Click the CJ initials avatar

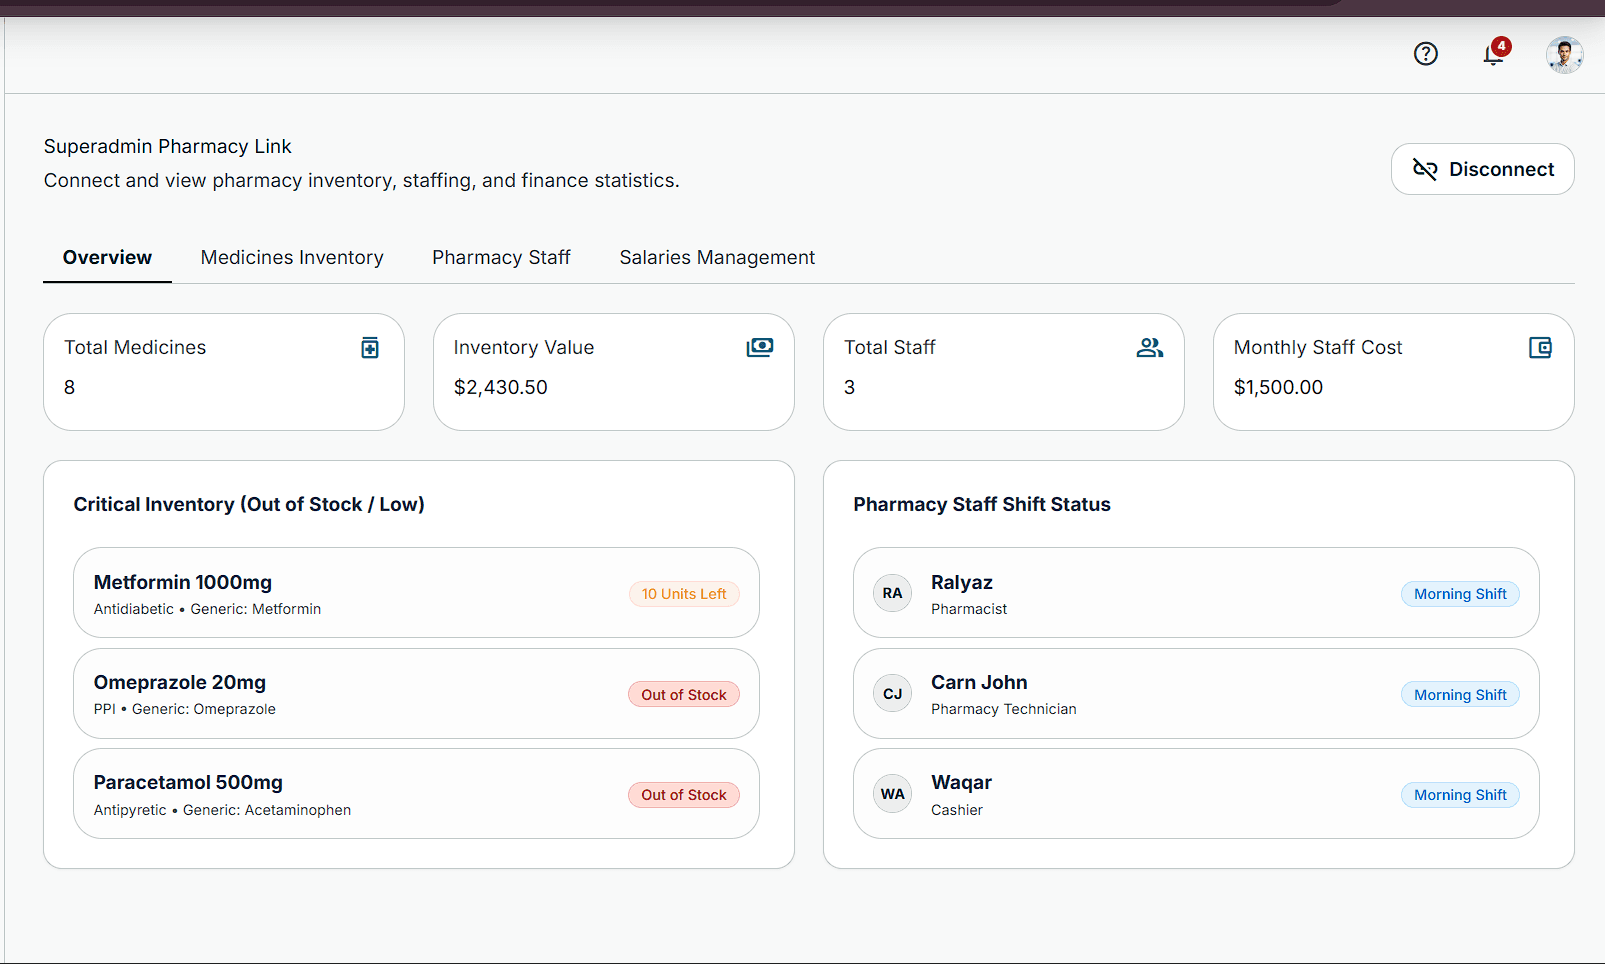[892, 694]
